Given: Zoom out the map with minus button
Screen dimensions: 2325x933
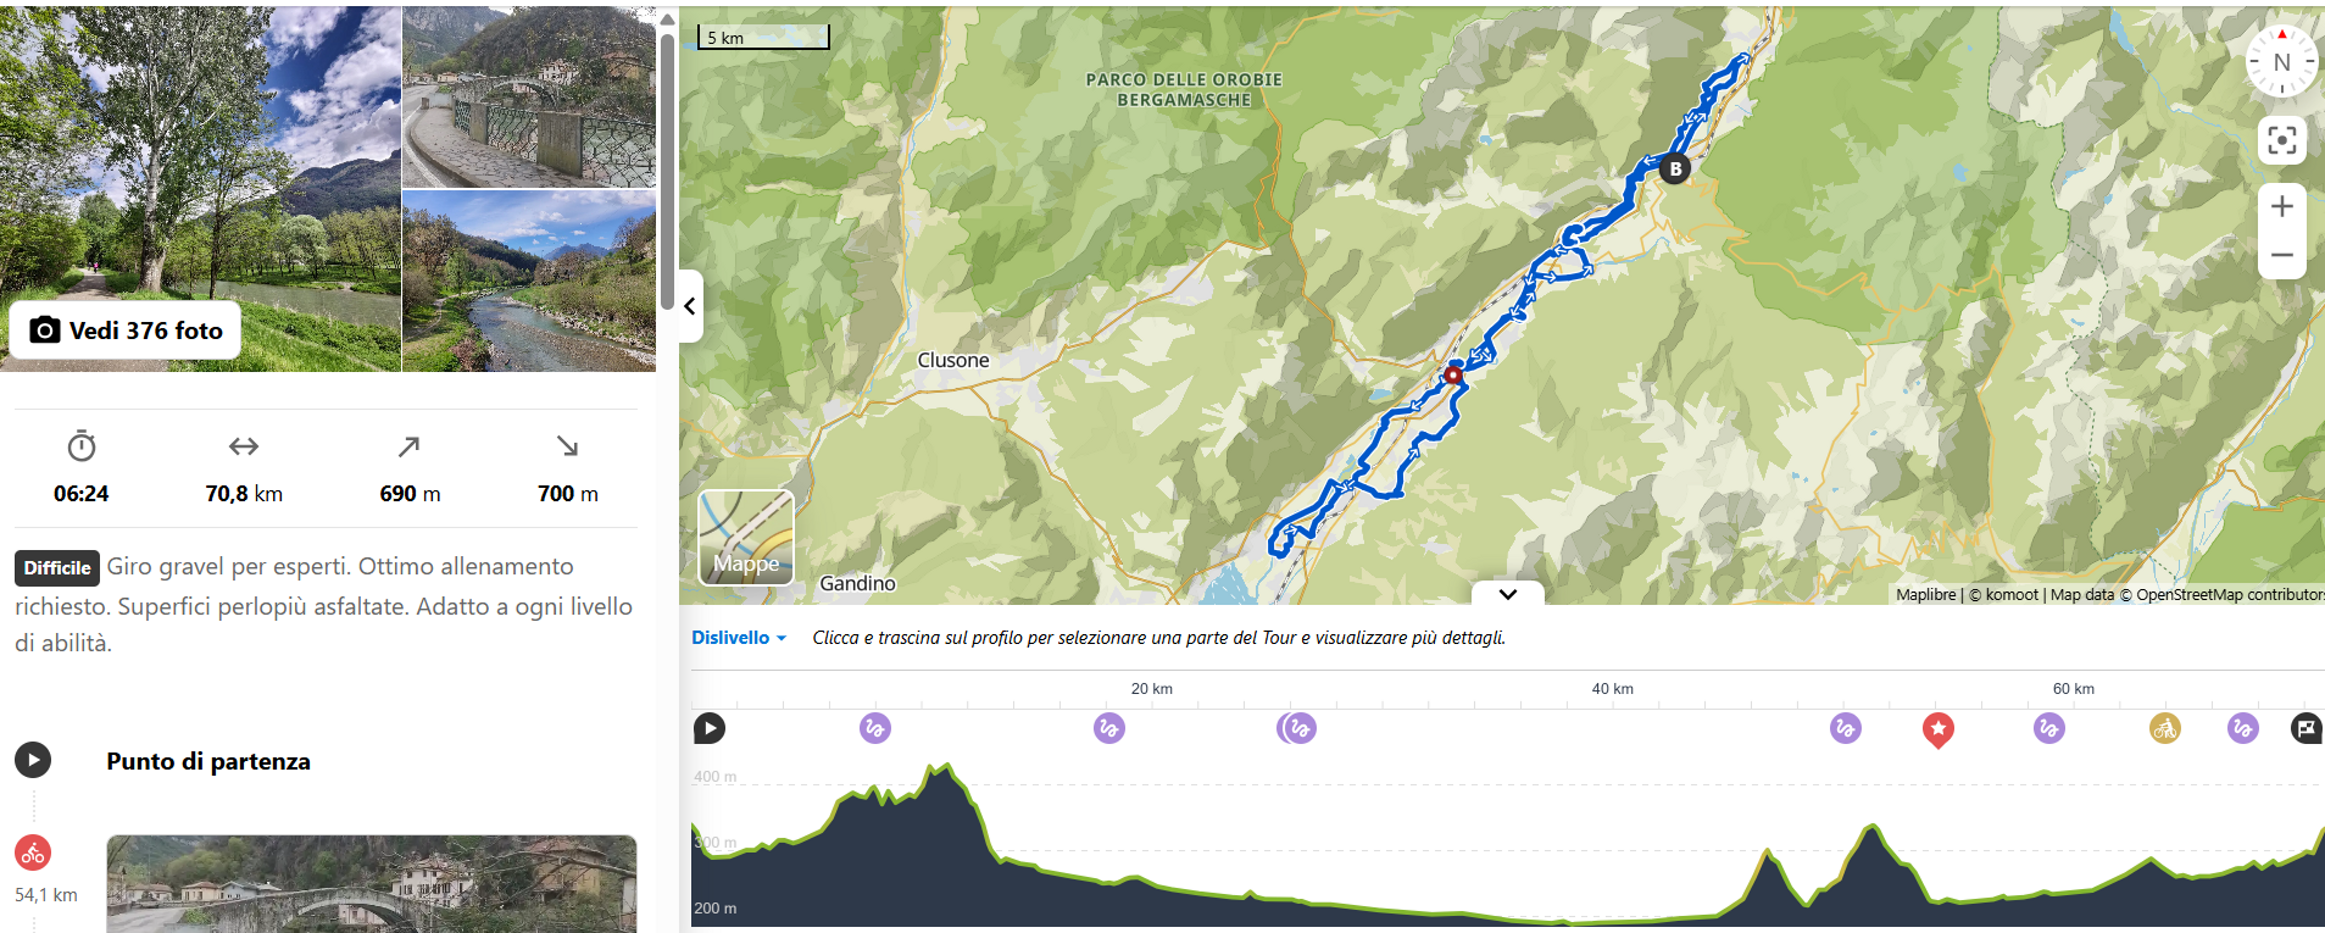Looking at the screenshot, I should point(2281,255).
